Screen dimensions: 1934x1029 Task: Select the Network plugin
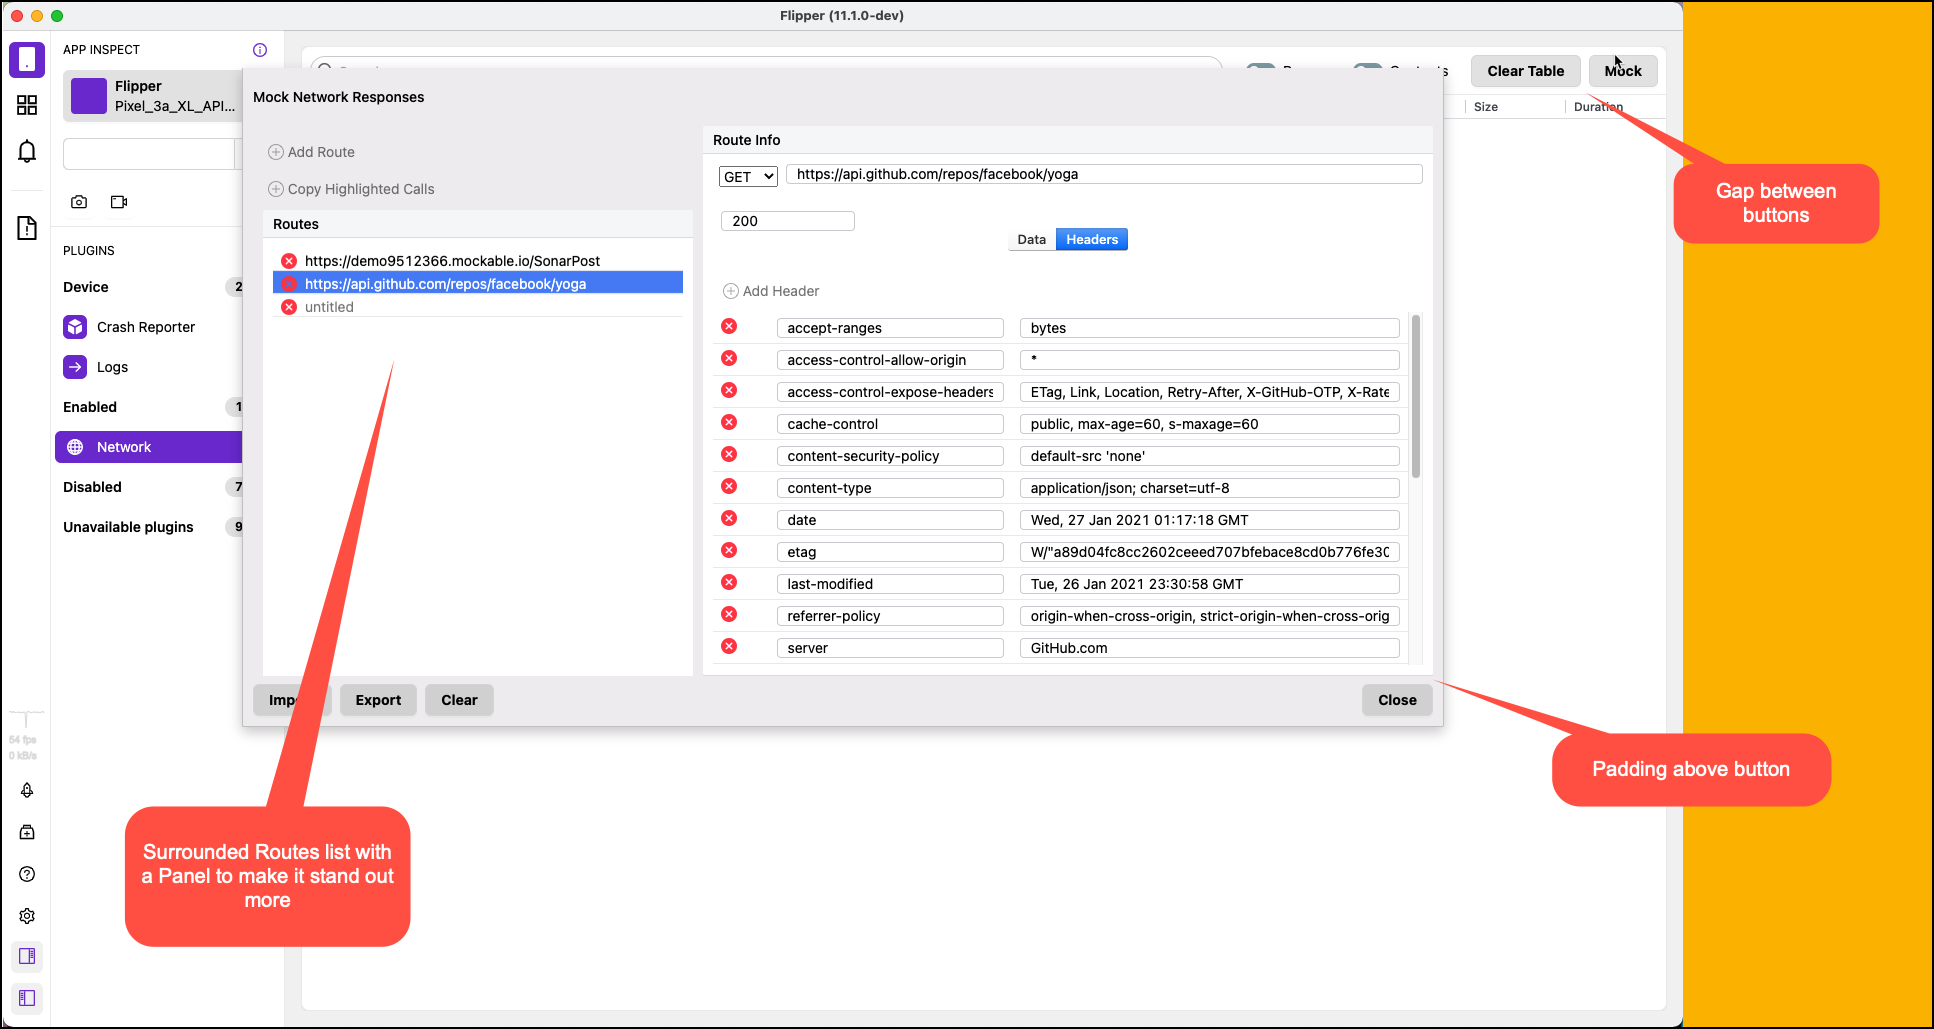point(149,447)
